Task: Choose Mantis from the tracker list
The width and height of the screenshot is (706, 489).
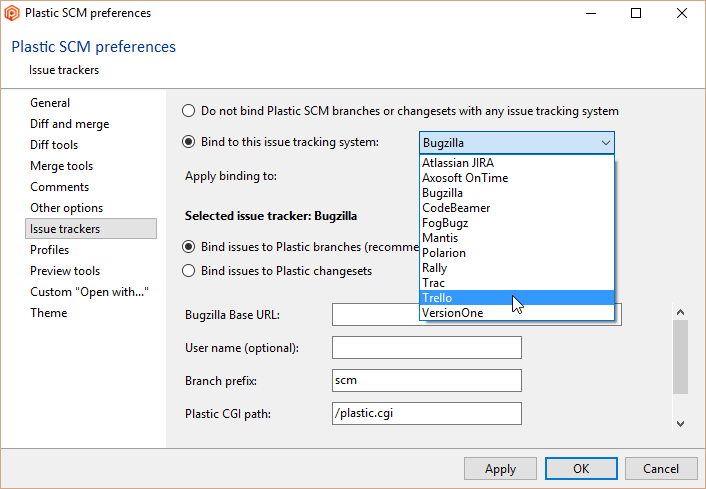Action: pyautogui.click(x=516, y=238)
